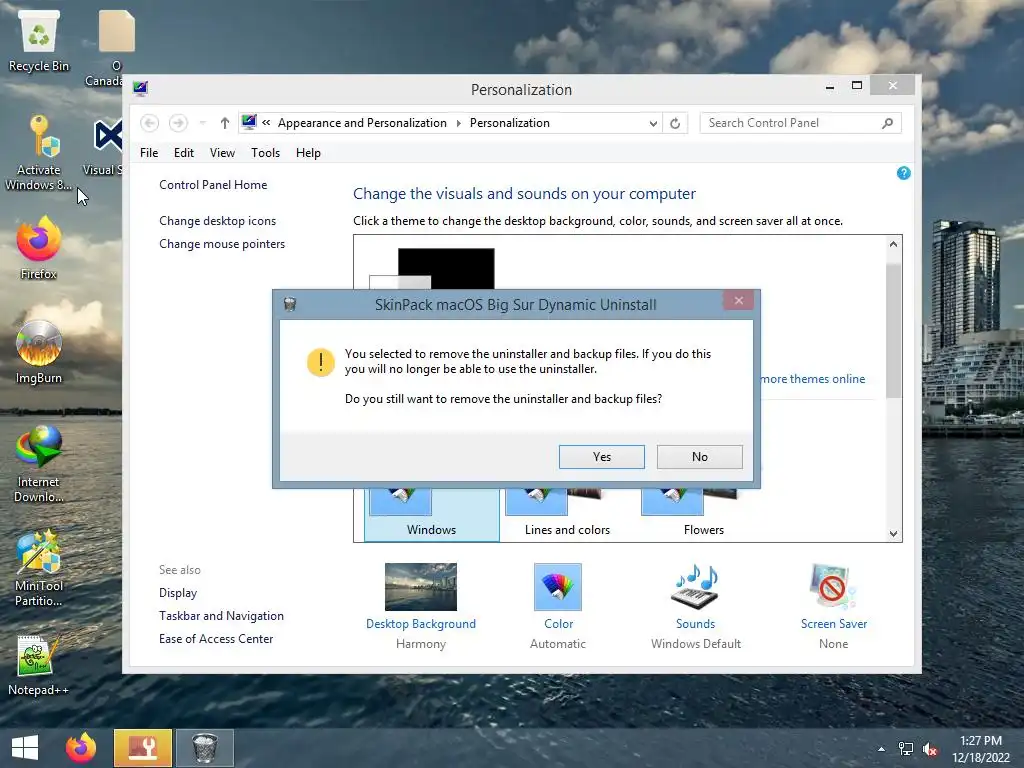Click the muted volume tray icon
Image resolution: width=1024 pixels, height=768 pixels.
point(930,749)
